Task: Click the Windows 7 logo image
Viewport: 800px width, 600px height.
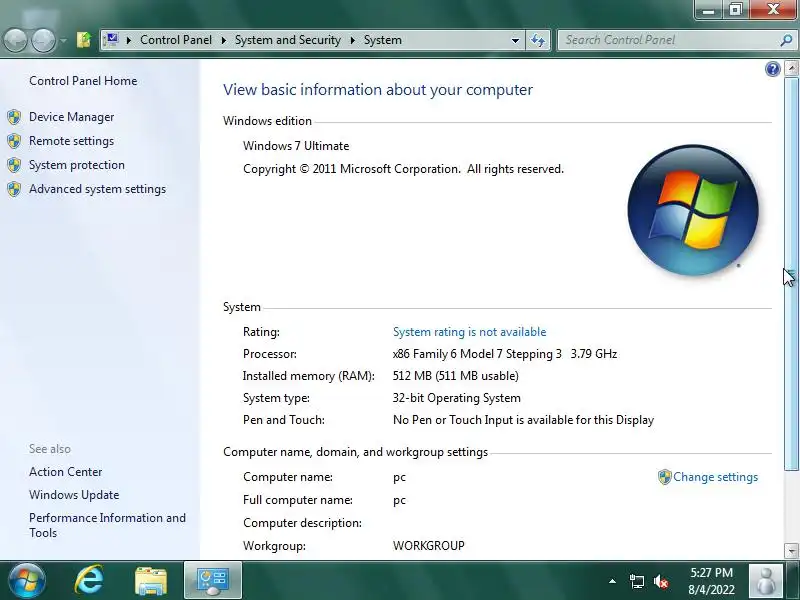Action: [693, 210]
